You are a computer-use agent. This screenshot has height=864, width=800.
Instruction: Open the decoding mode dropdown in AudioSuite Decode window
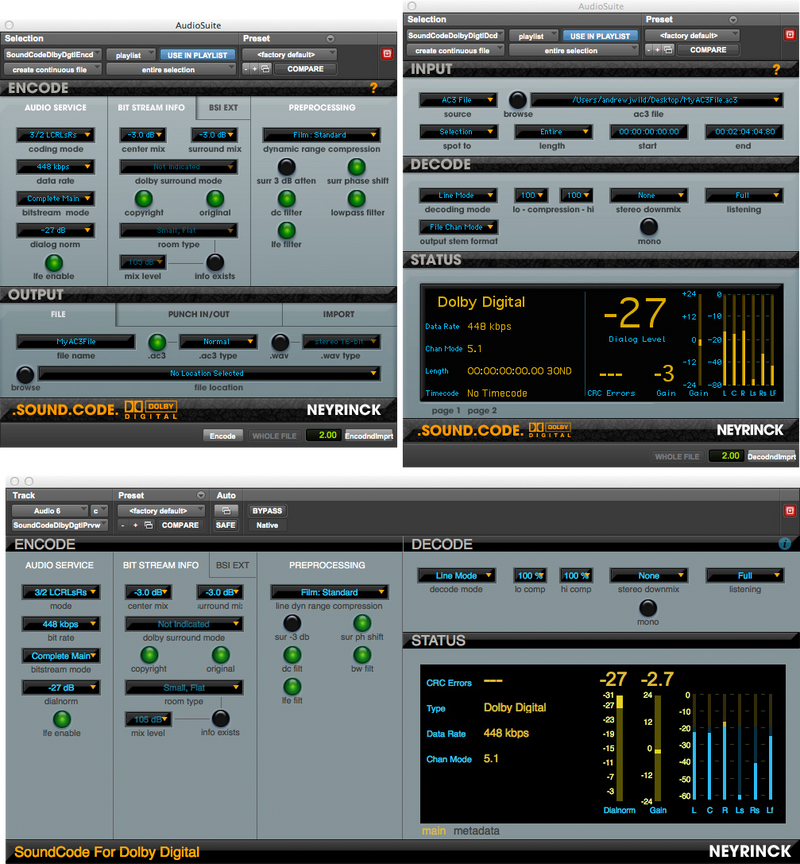point(458,195)
